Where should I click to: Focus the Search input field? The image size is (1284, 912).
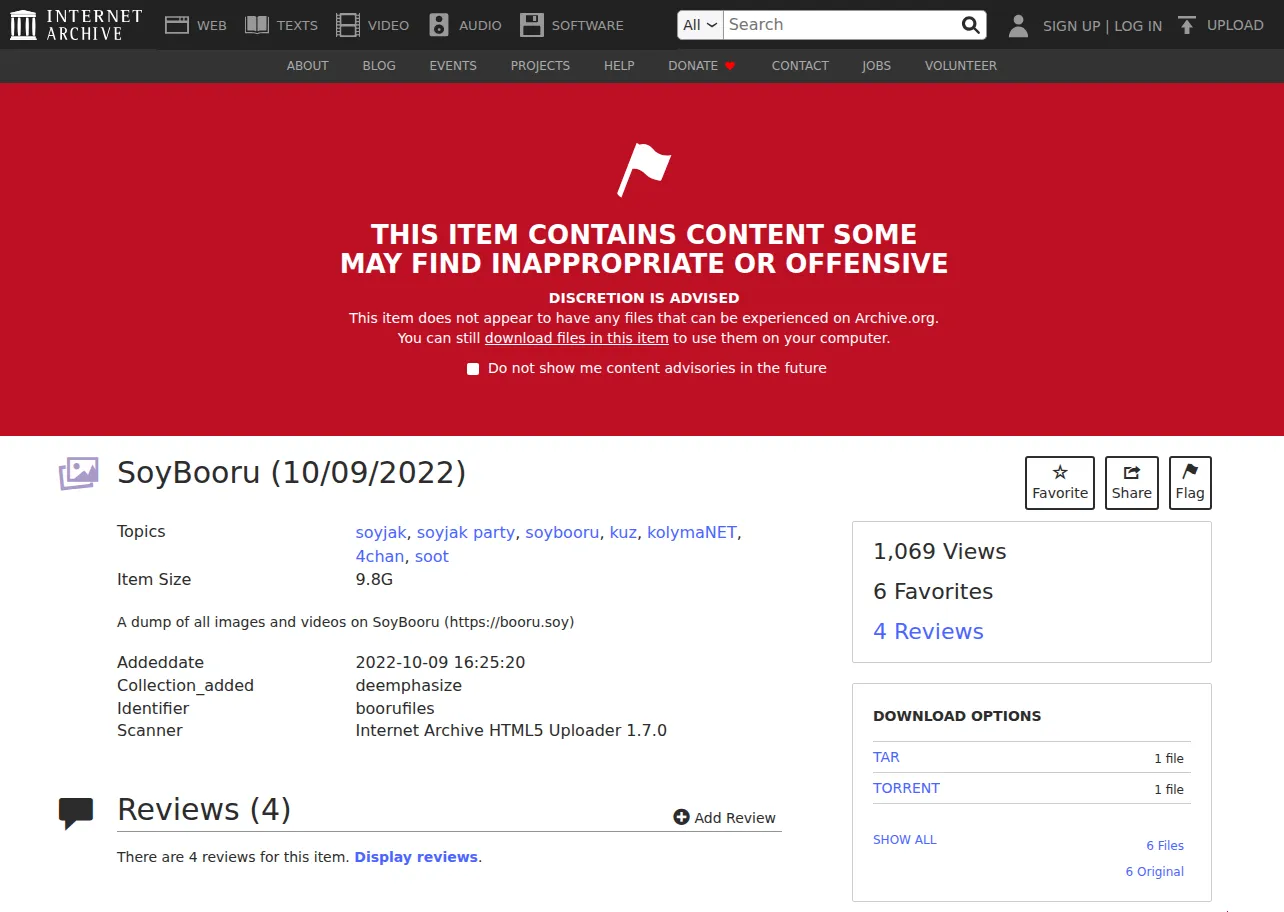(840, 25)
